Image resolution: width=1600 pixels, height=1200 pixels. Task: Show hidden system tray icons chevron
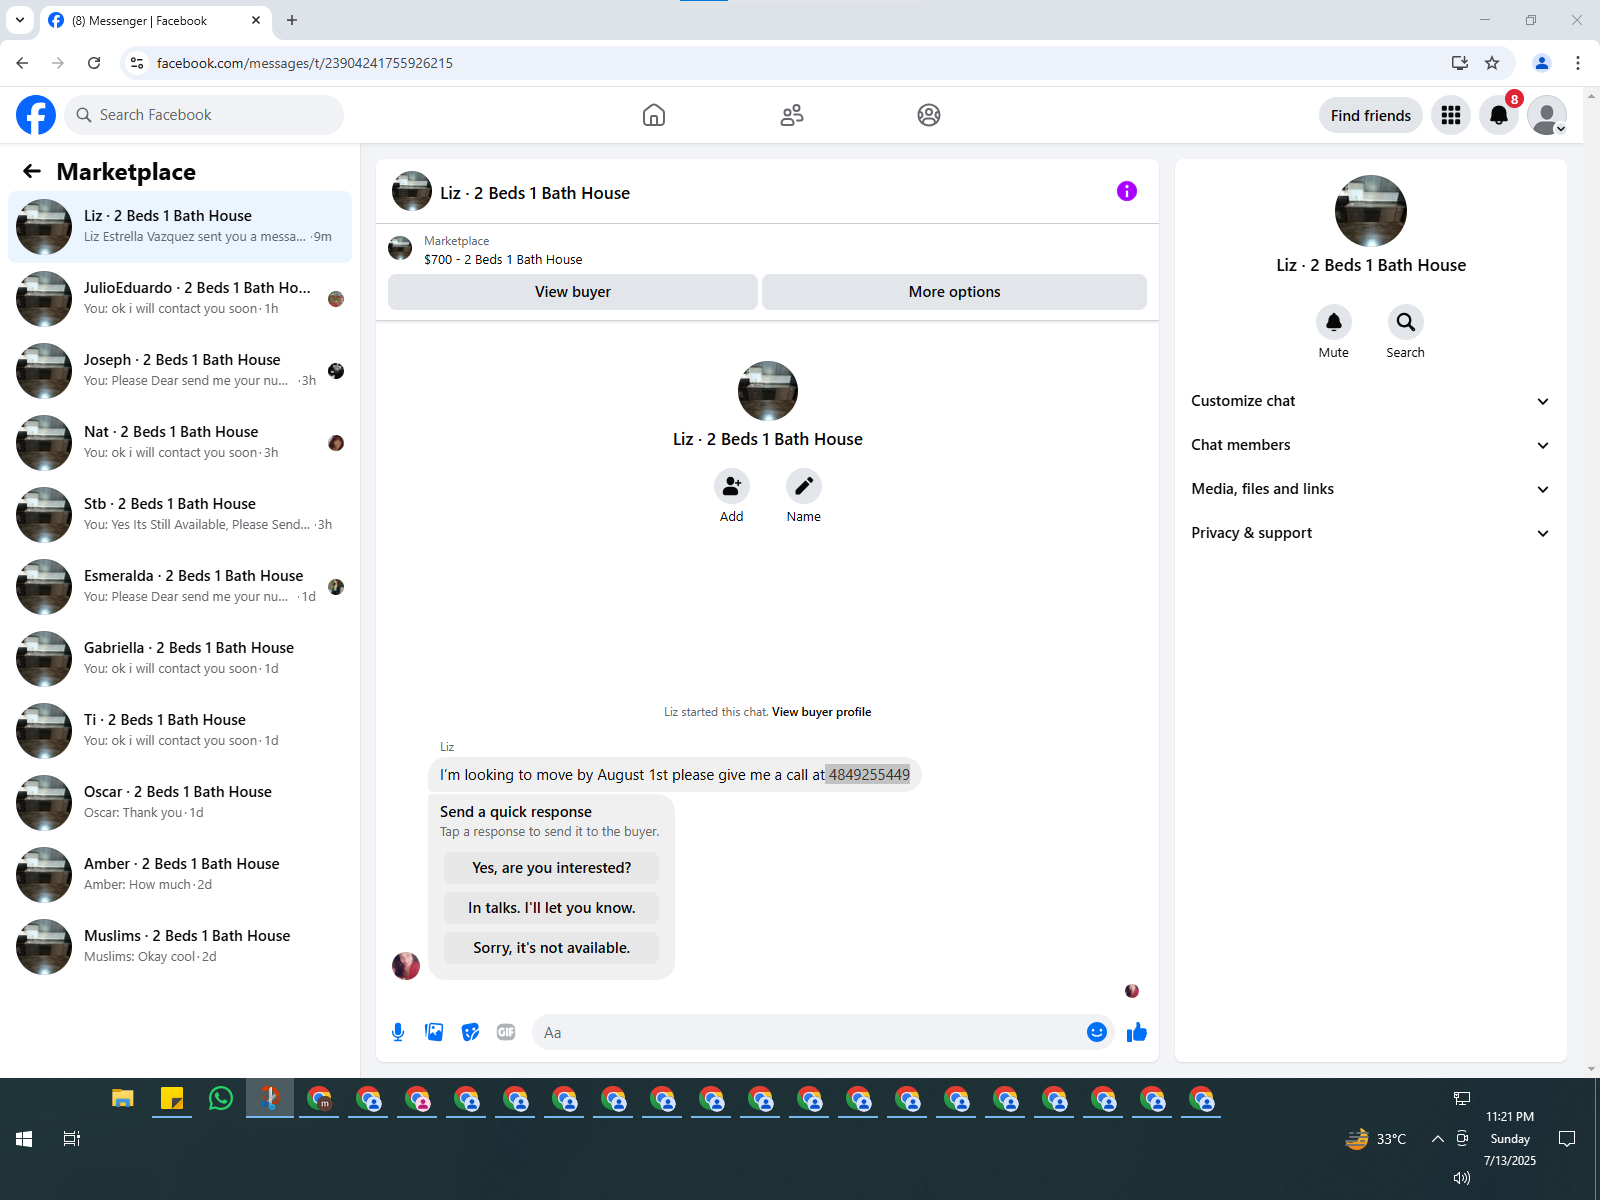1437,1139
